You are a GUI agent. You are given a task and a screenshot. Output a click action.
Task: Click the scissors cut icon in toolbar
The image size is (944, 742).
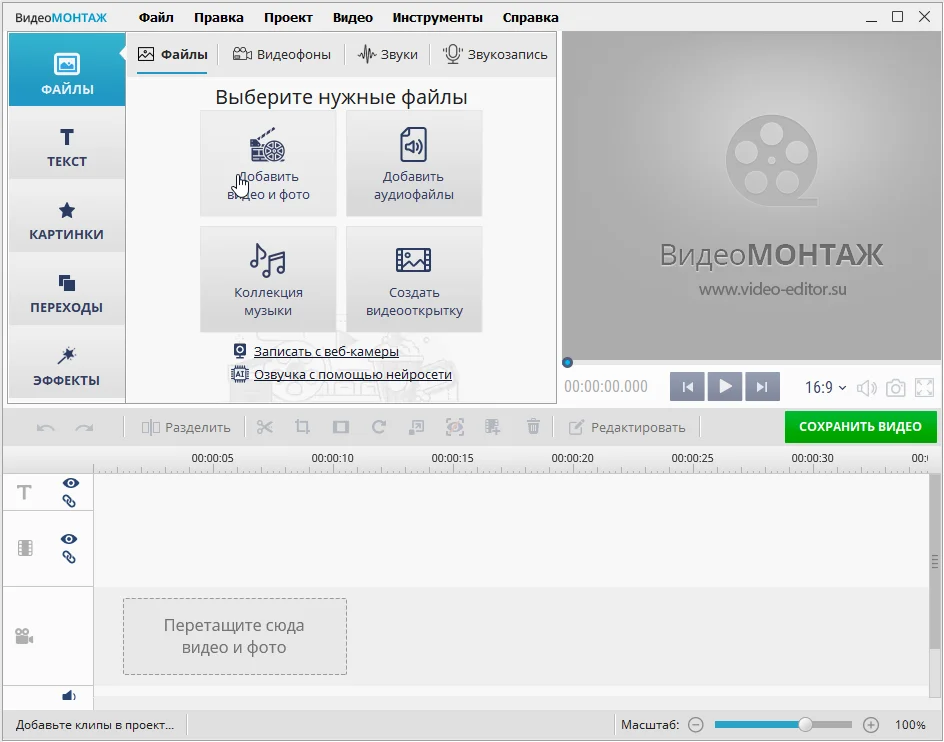point(265,427)
